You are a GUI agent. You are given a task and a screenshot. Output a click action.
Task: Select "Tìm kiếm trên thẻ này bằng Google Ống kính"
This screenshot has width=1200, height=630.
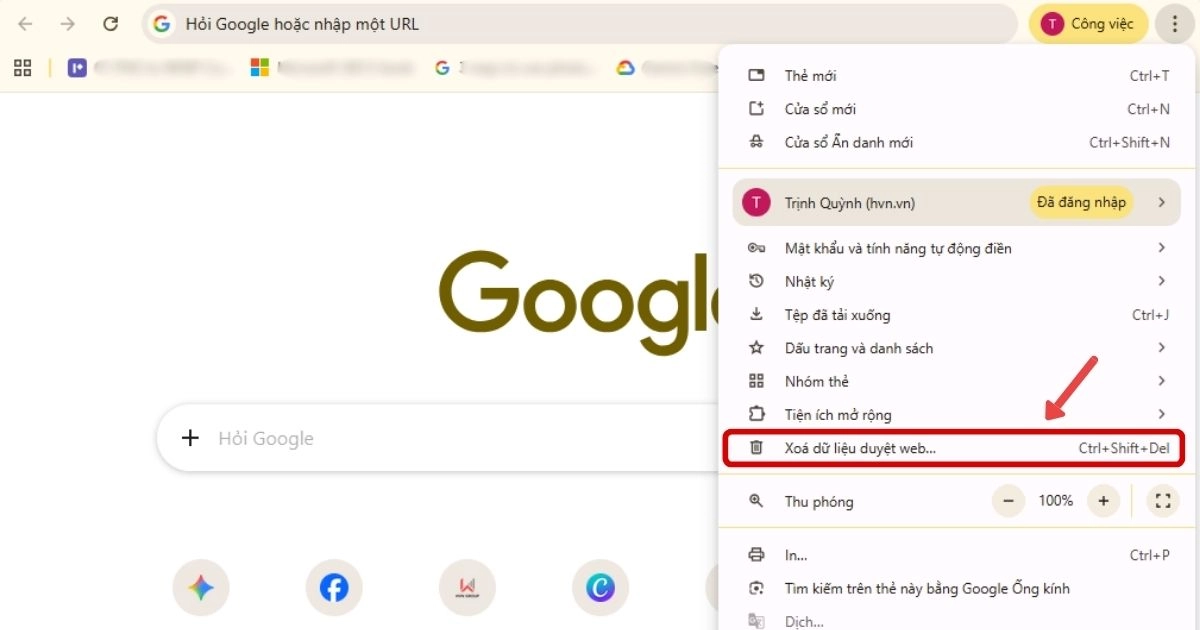coord(958,588)
